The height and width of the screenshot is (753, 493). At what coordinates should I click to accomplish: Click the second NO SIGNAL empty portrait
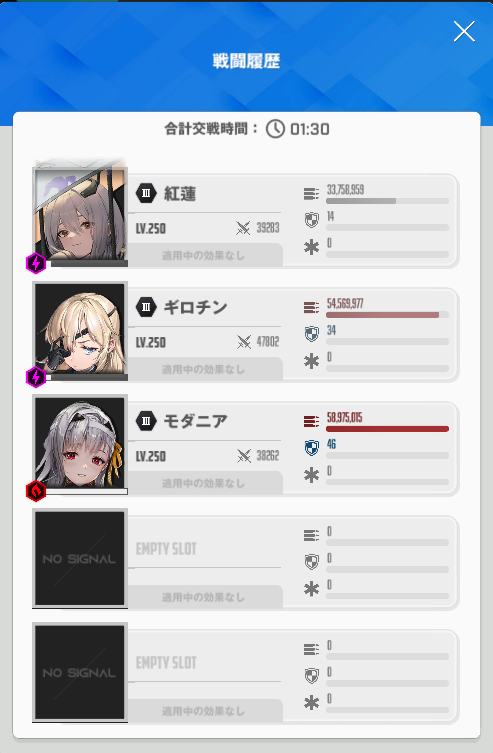click(x=80, y=672)
